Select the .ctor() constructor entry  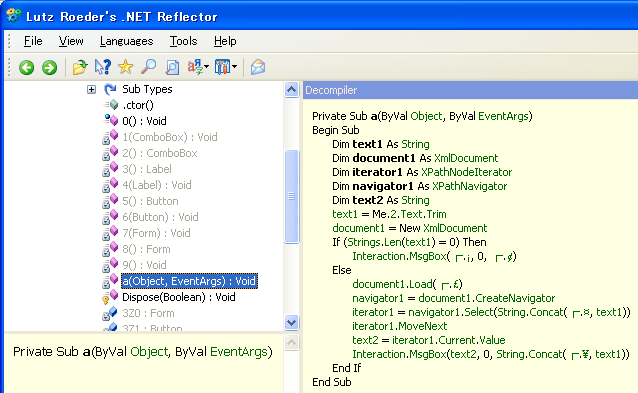point(138,105)
